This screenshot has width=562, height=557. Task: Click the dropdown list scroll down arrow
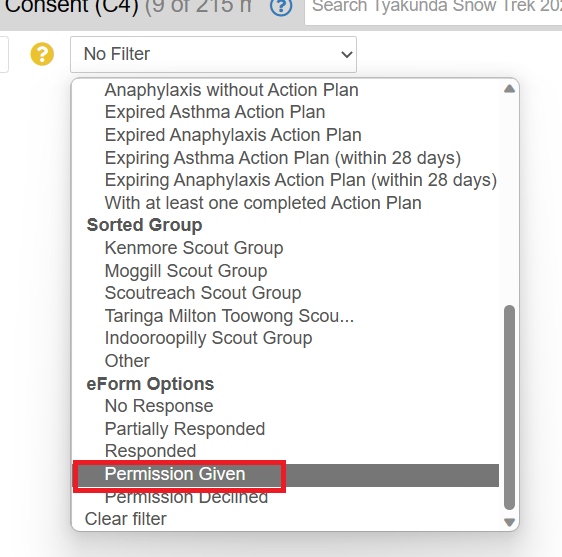pyautogui.click(x=509, y=522)
